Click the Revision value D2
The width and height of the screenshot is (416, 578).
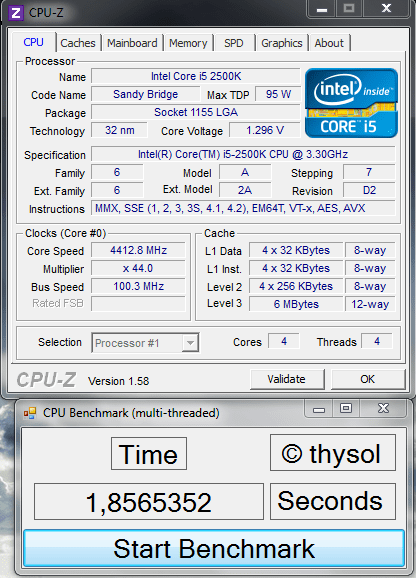click(x=369, y=190)
